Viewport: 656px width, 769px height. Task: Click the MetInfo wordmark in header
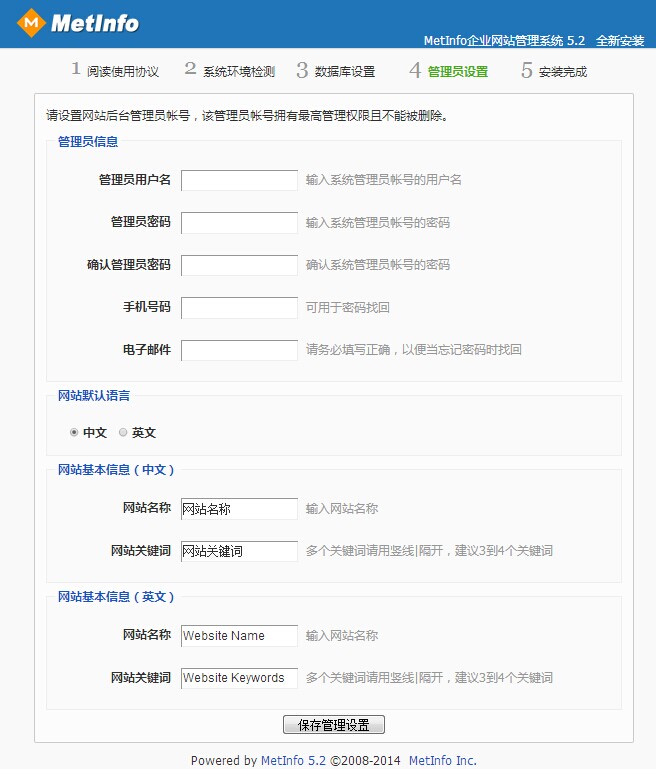pyautogui.click(x=95, y=23)
